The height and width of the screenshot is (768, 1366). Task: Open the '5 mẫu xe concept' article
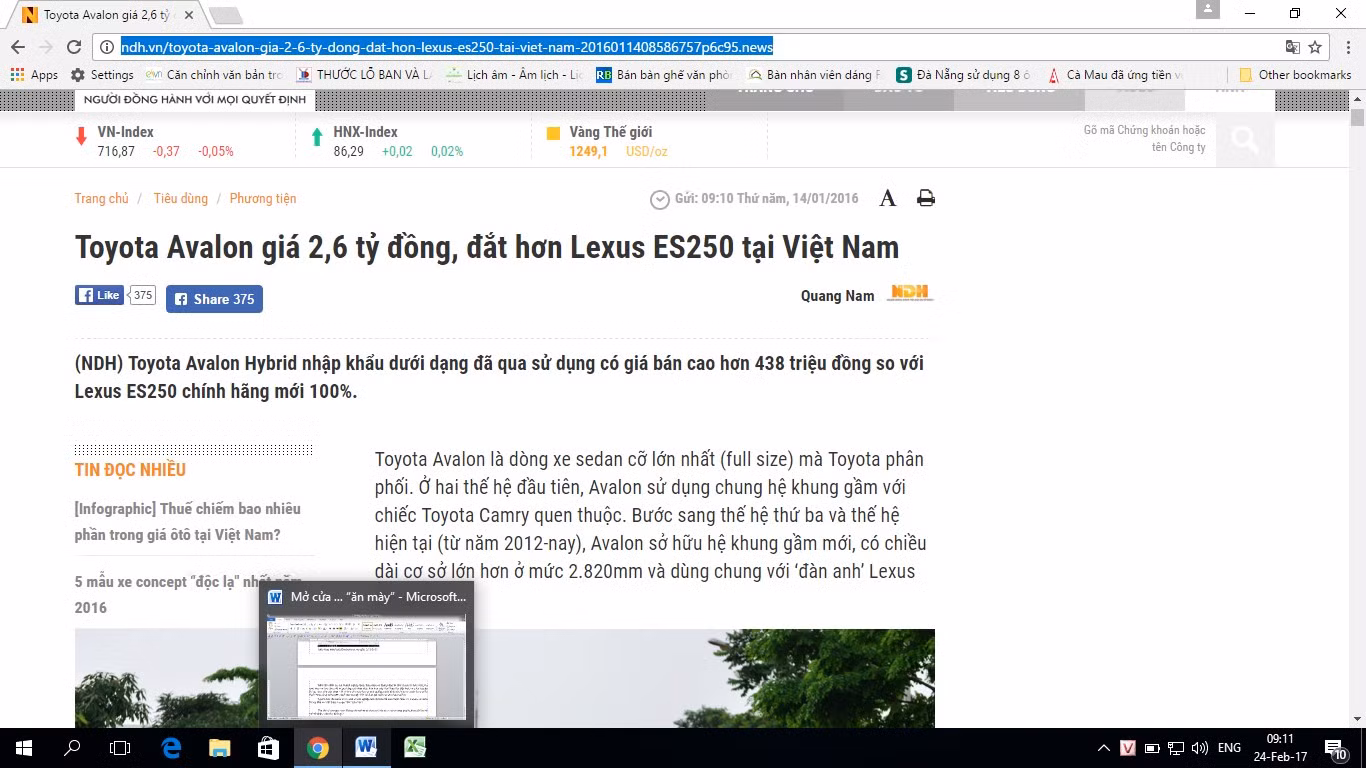[188, 594]
